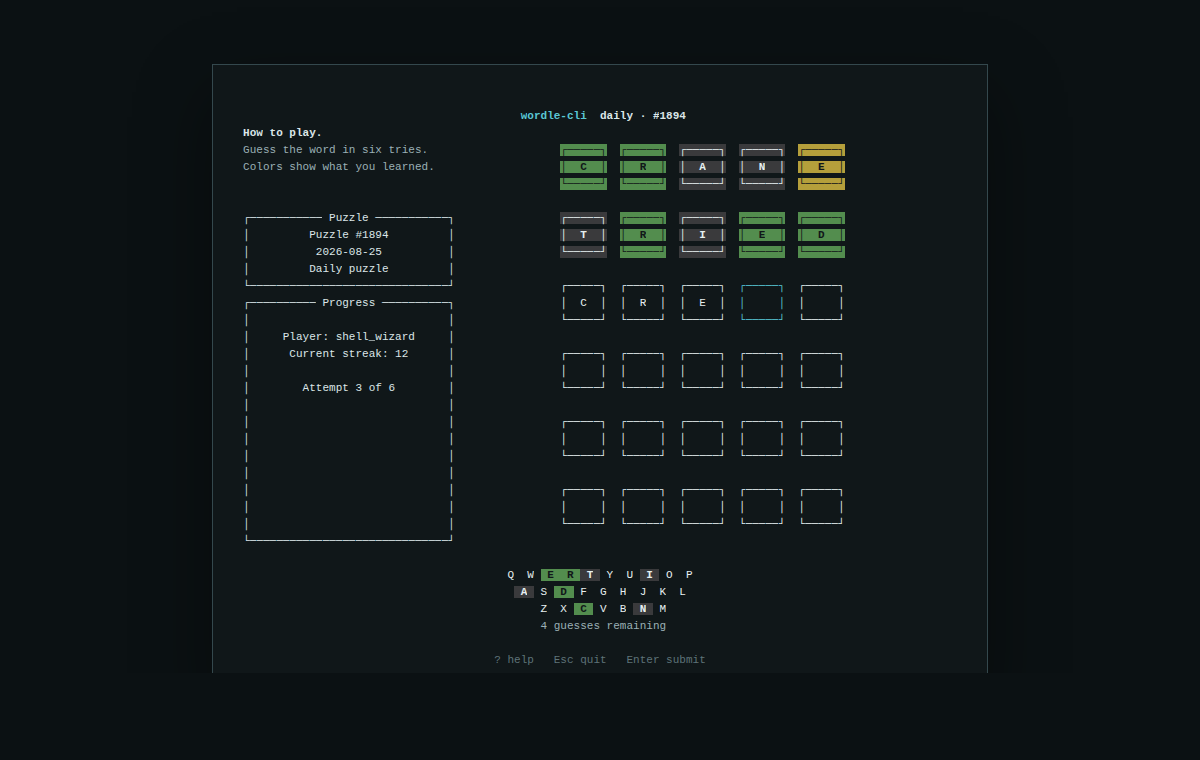Open help via the '? help' hint
Screen dimensions: 1200x760
(x=514, y=660)
